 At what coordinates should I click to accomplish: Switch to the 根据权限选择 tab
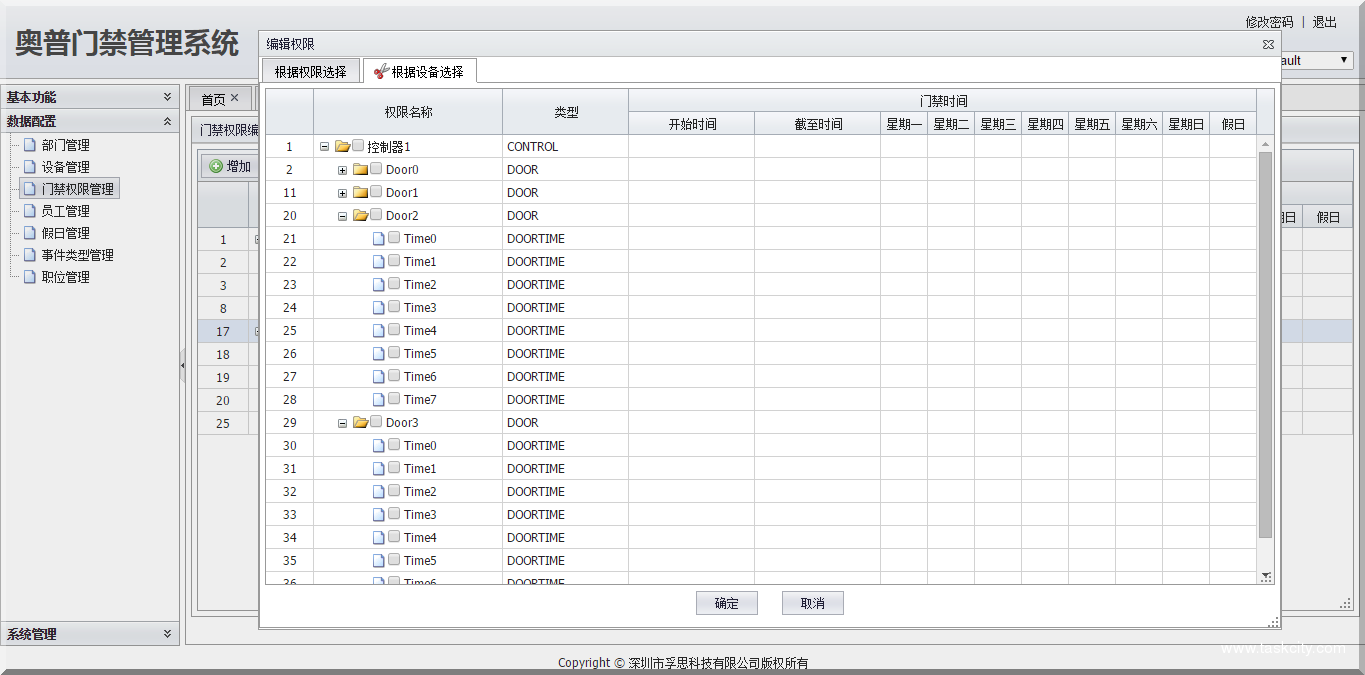(x=310, y=72)
